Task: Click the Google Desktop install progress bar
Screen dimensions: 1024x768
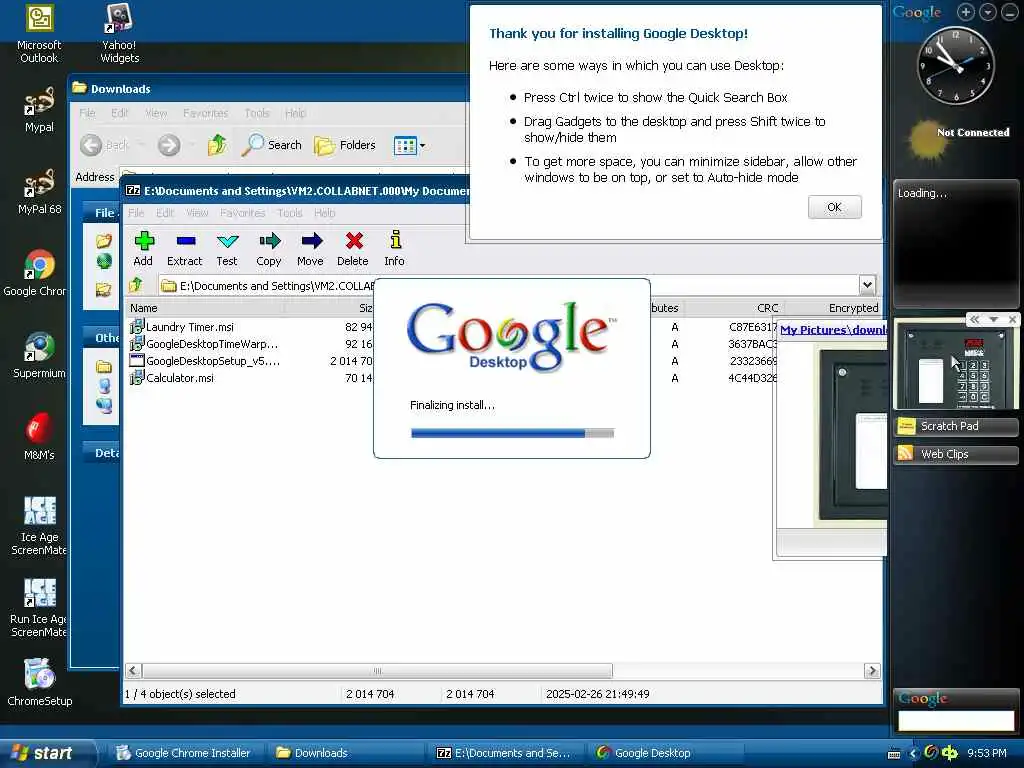Action: (513, 433)
